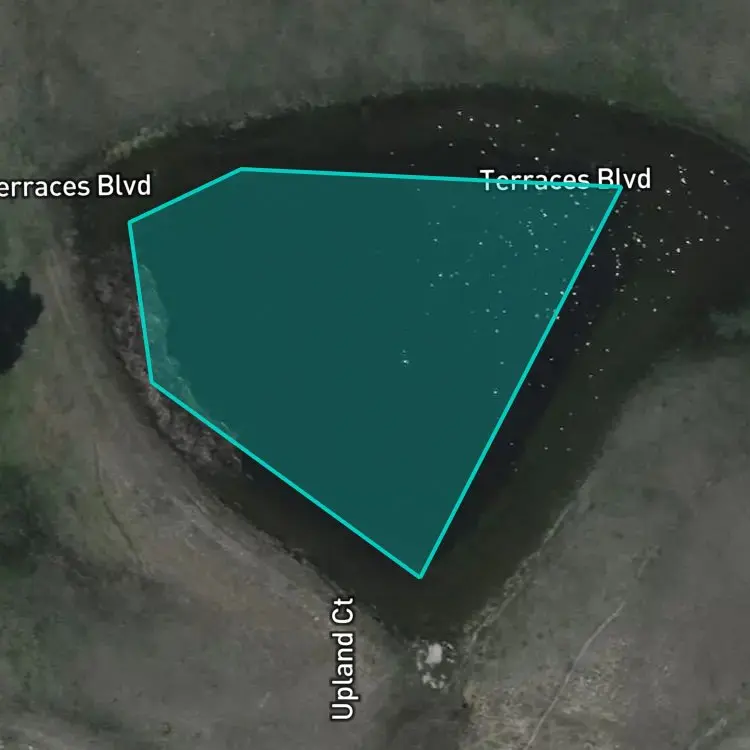
Task: Click the partially cut-off 'erraces Blvd' label
Action: 74,186
